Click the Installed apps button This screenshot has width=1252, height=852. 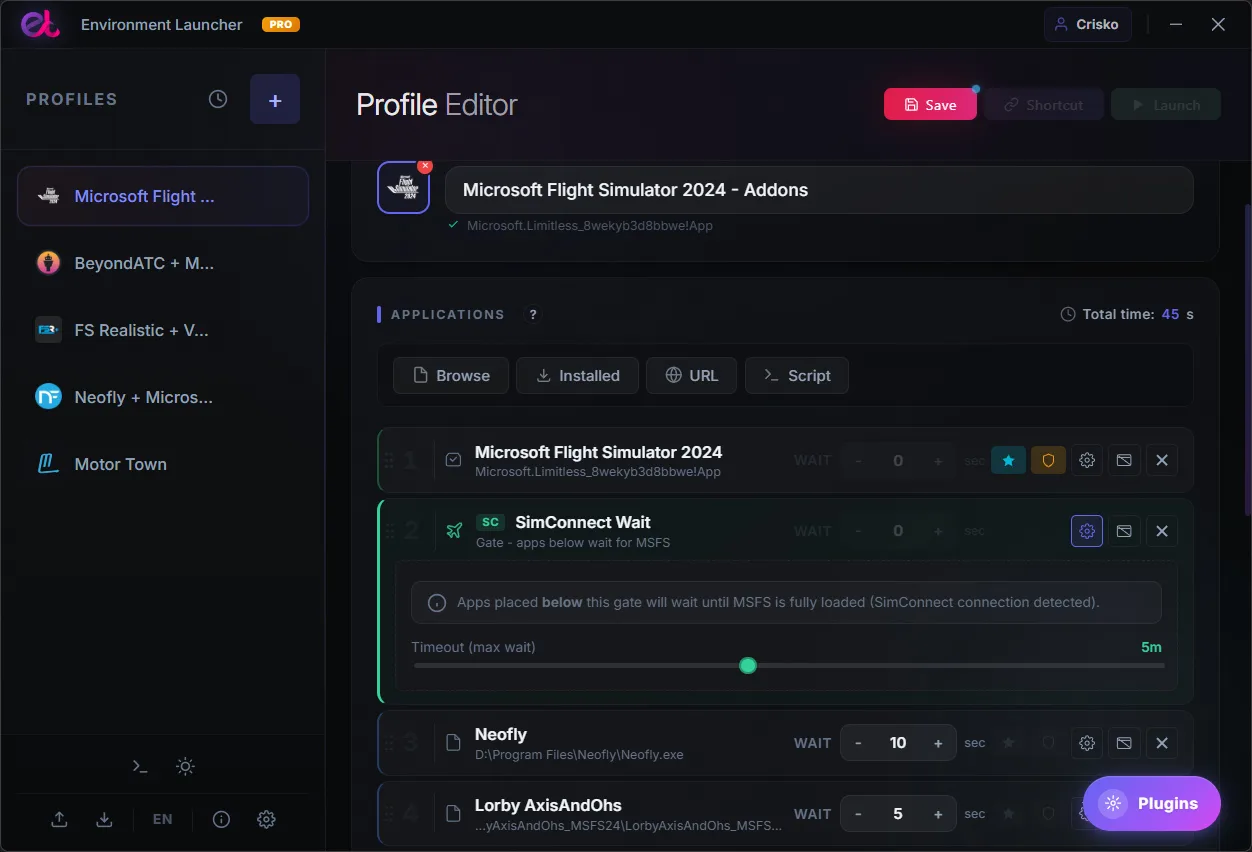578,376
